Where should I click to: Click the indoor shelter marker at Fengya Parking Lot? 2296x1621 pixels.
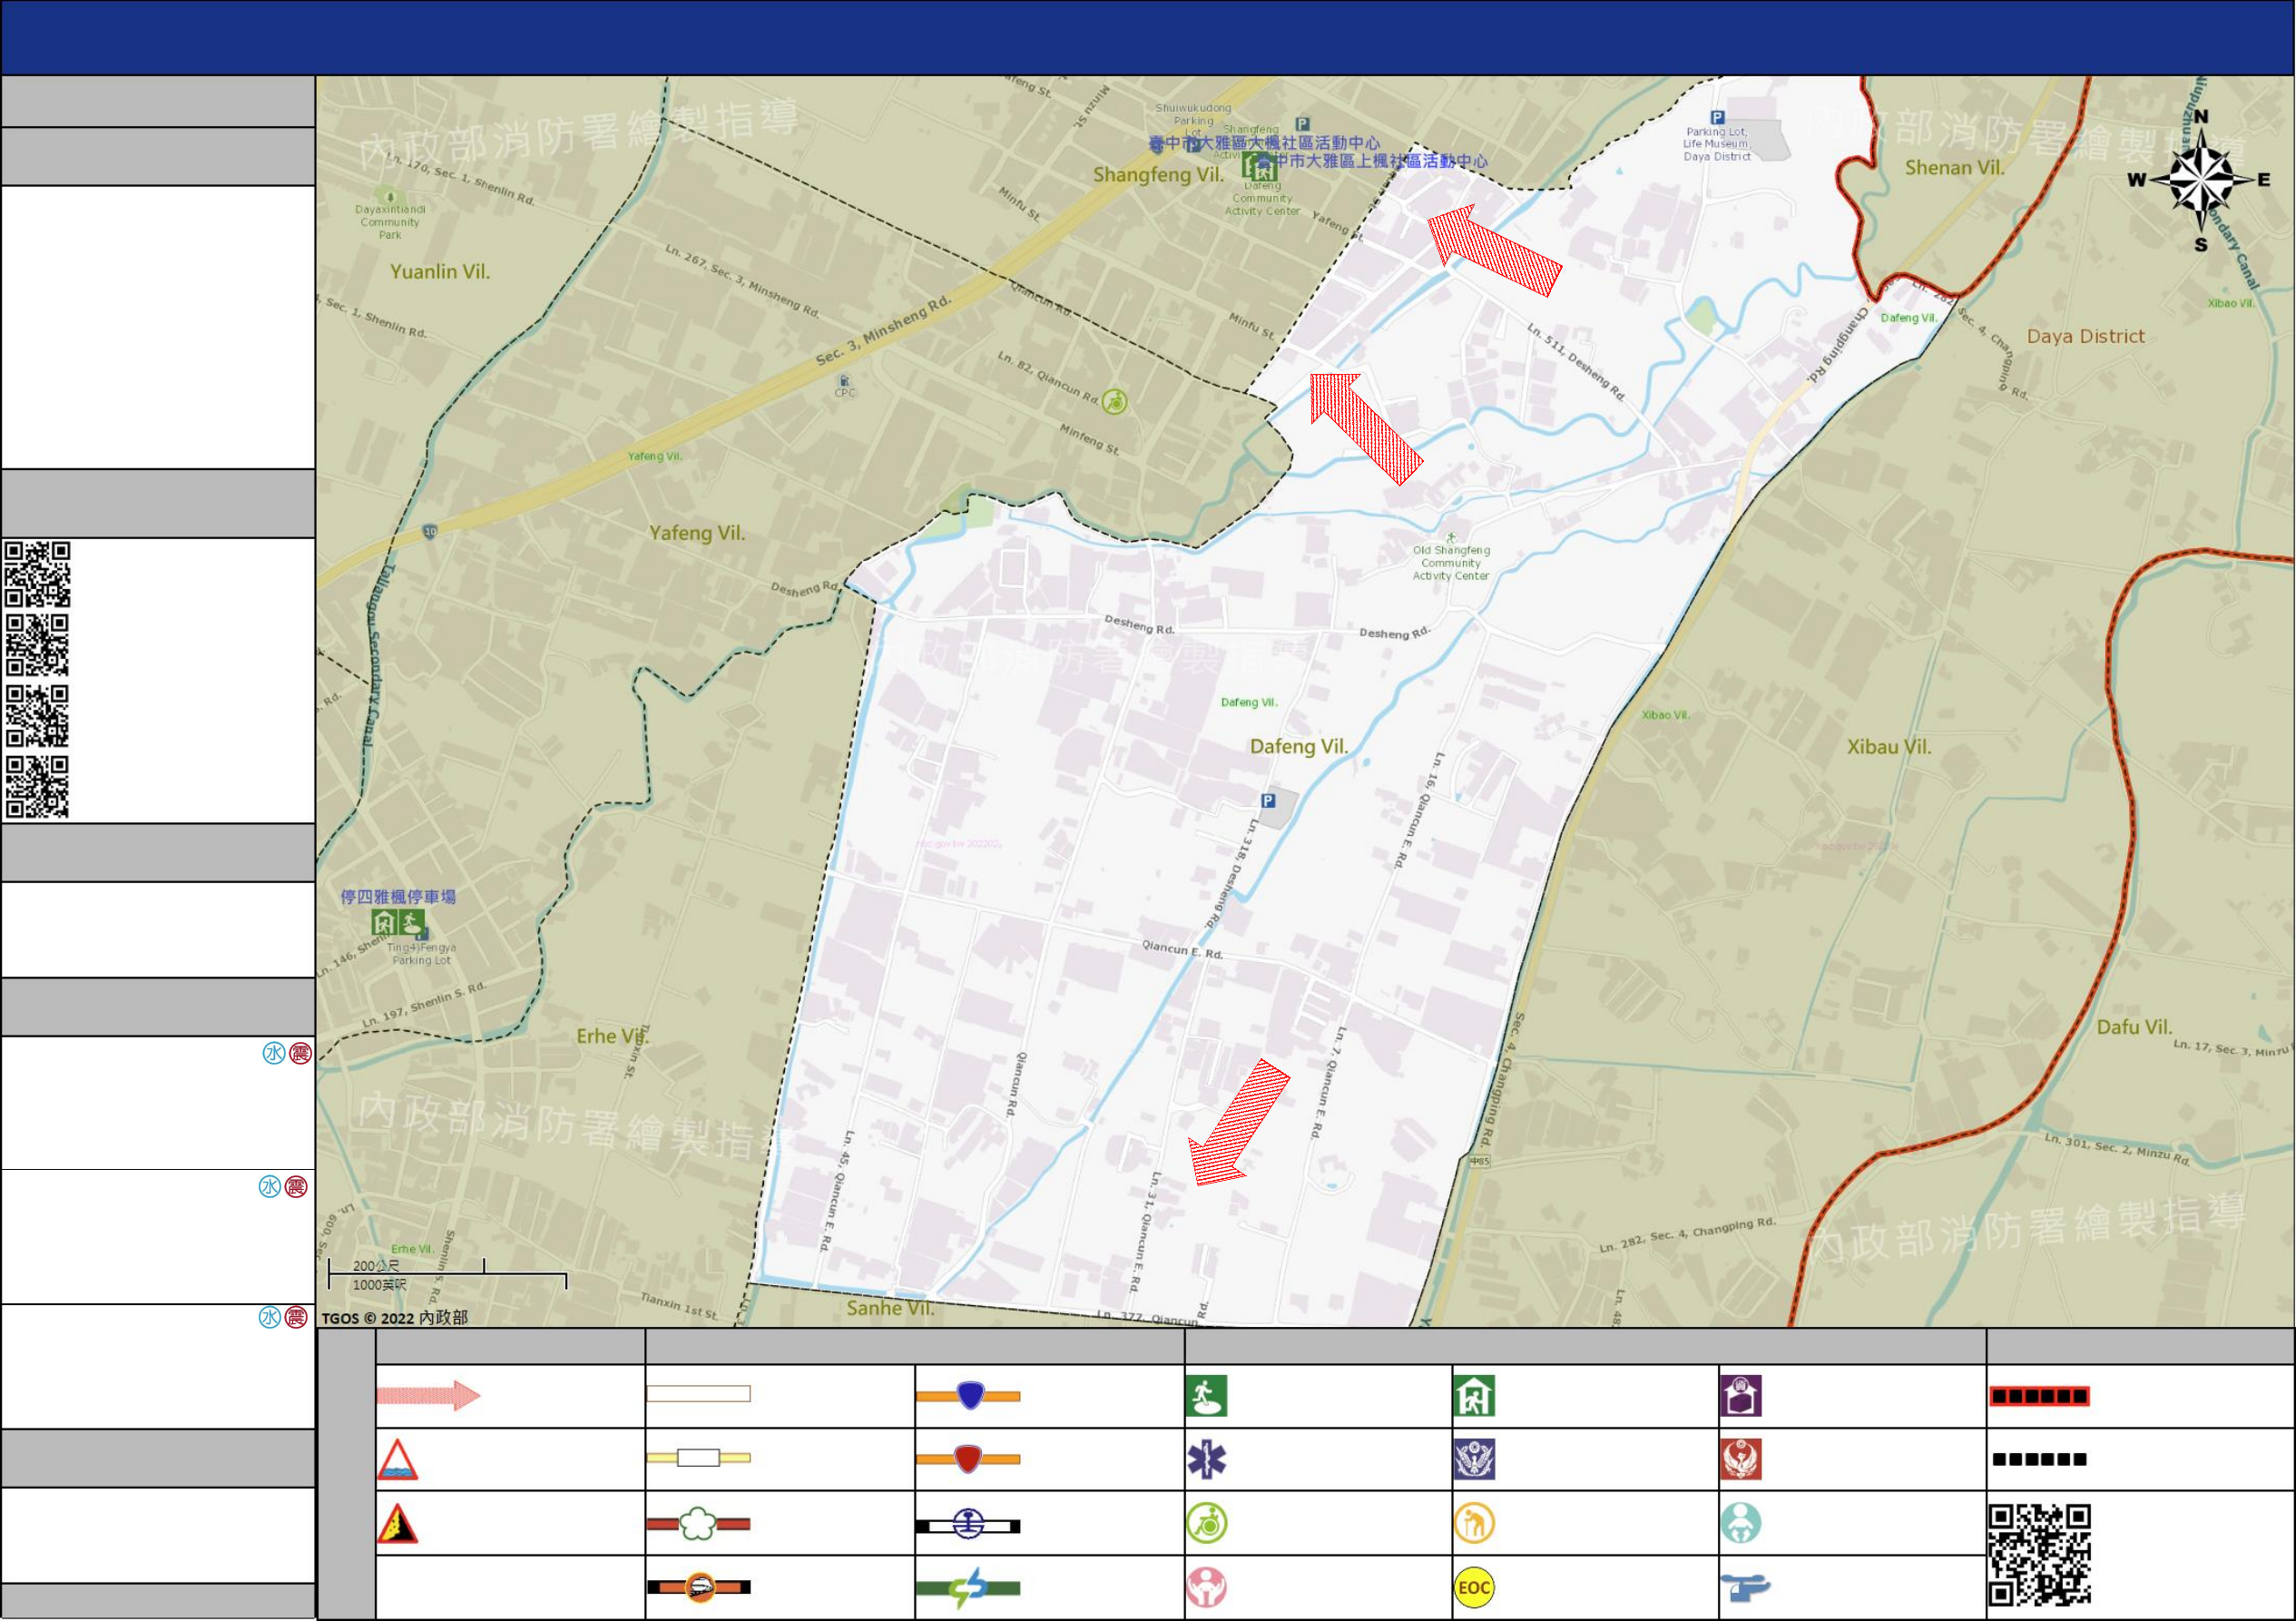384,922
